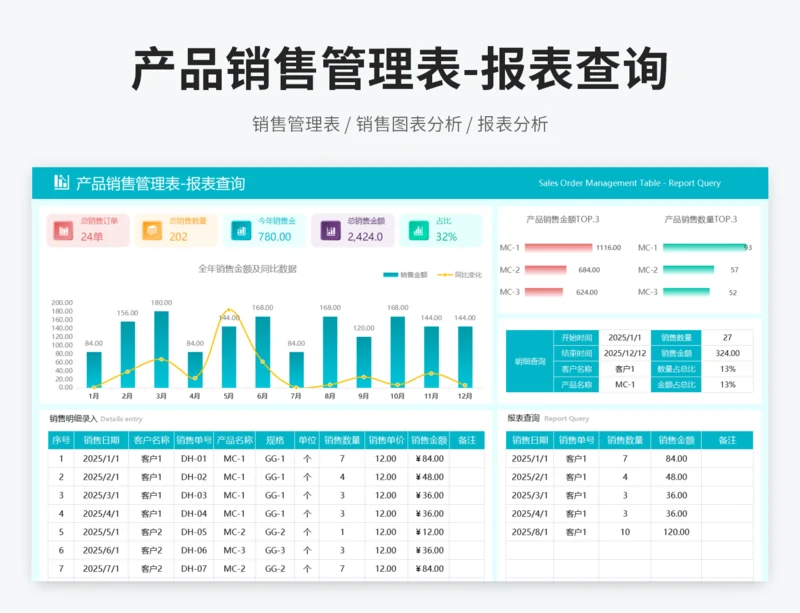Click the 2025/7/1 date cell
The width and height of the screenshot is (800, 613).
(x=101, y=569)
